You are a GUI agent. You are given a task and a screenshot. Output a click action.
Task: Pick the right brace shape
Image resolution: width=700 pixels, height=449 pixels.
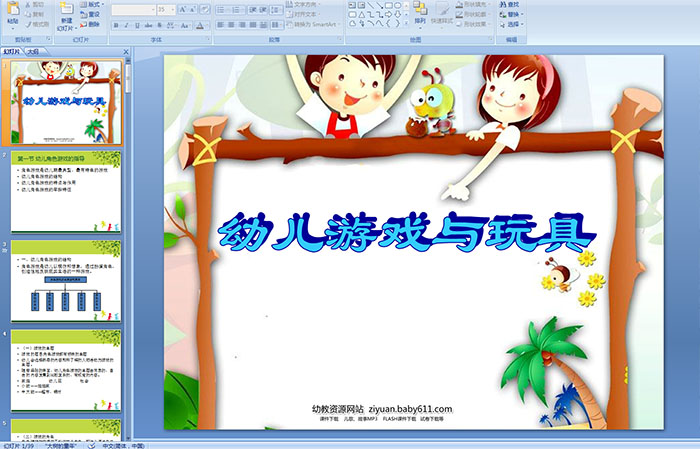tap(397, 23)
